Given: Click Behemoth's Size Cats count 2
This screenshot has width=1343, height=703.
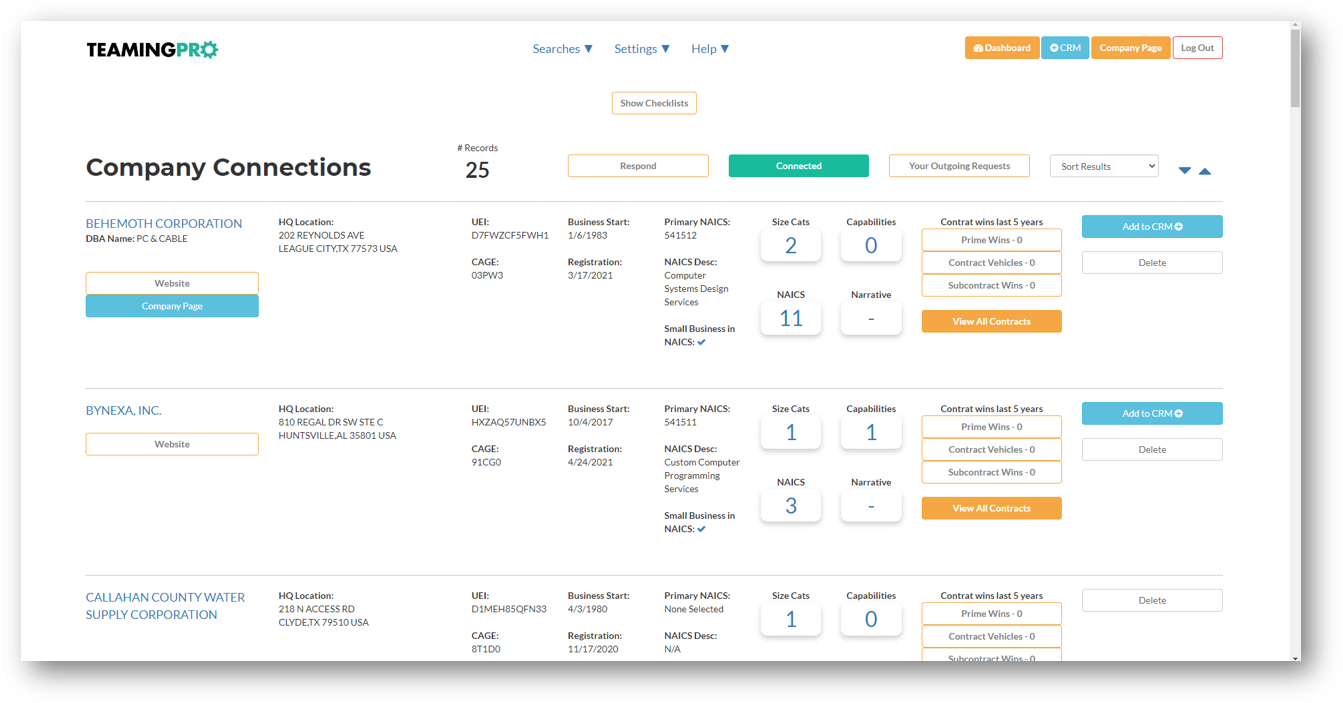Looking at the screenshot, I should (x=791, y=245).
